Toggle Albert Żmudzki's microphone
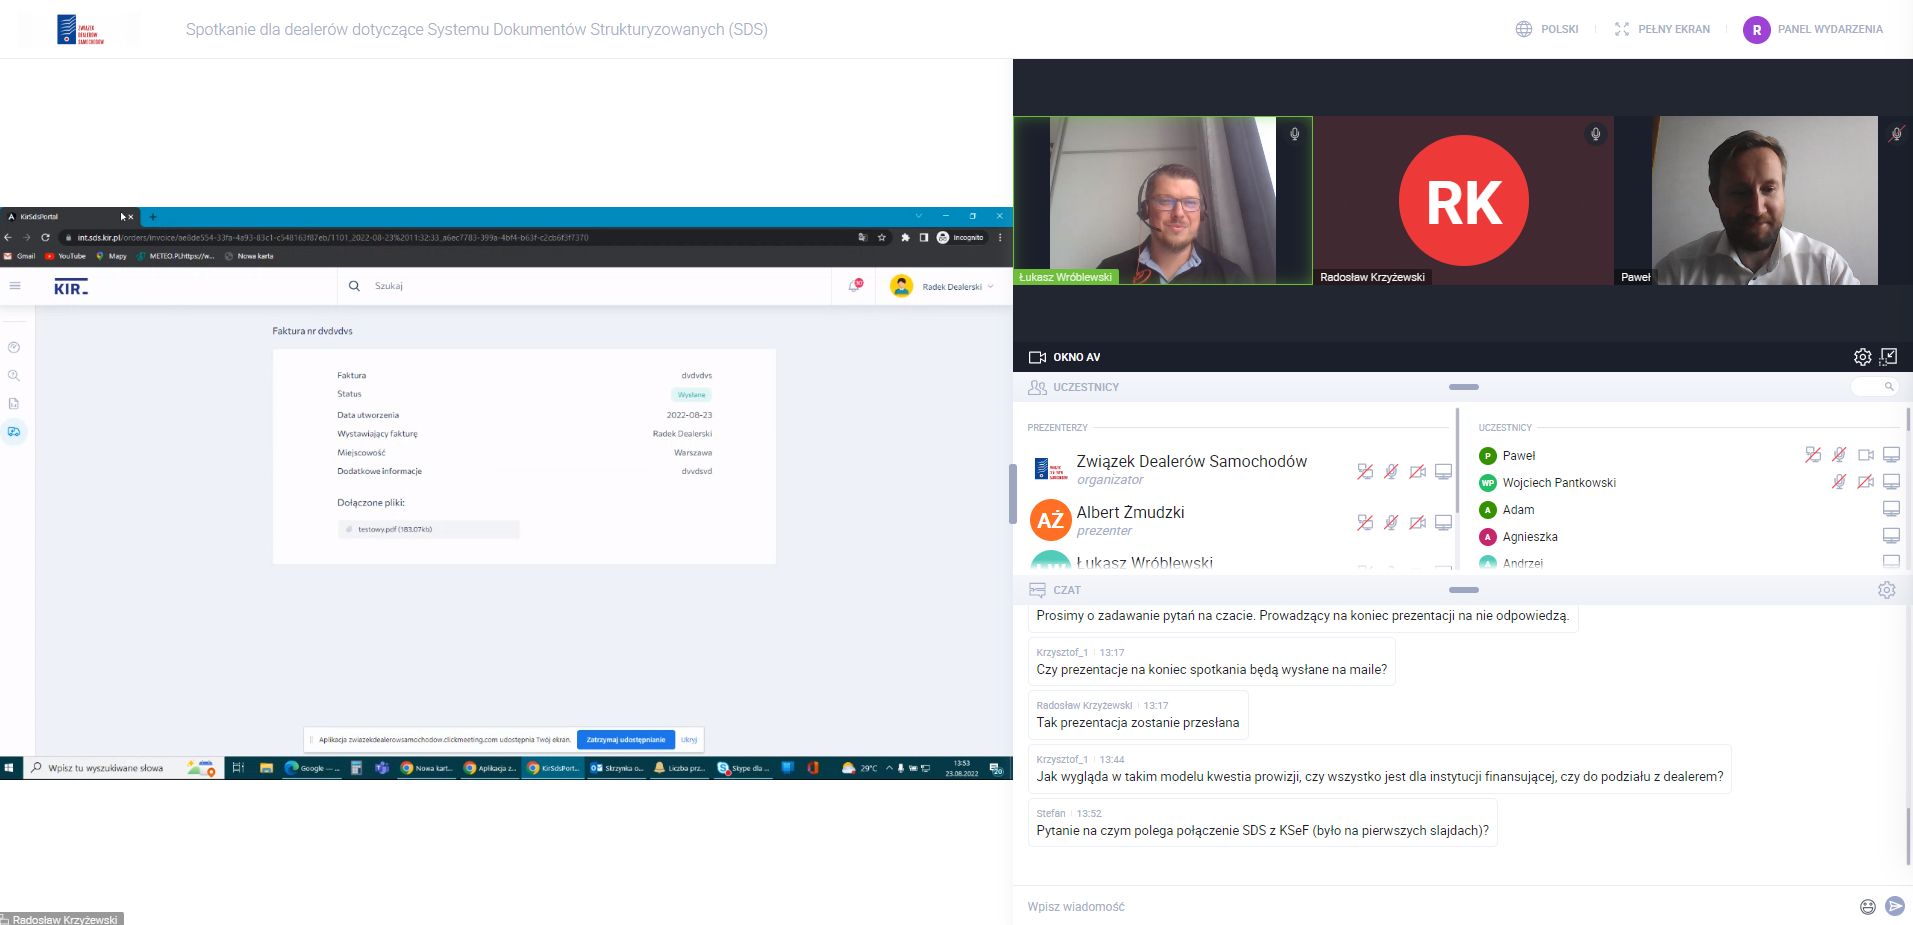The width and height of the screenshot is (1913, 925). 1391,522
